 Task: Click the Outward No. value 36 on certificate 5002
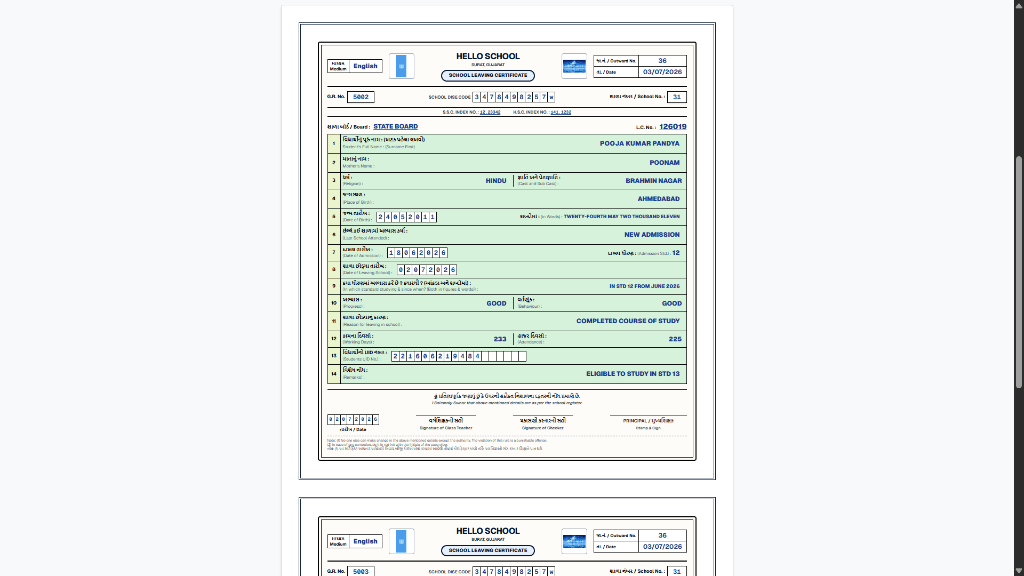662,61
